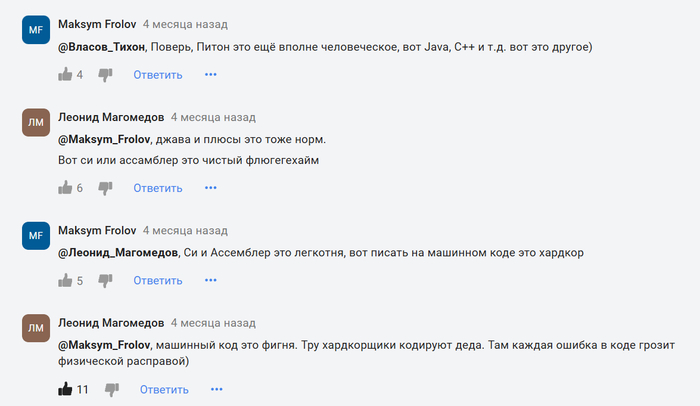This screenshot has width=700, height=406.
Task: Like the comment about кодируют деда
Action: coord(66,389)
